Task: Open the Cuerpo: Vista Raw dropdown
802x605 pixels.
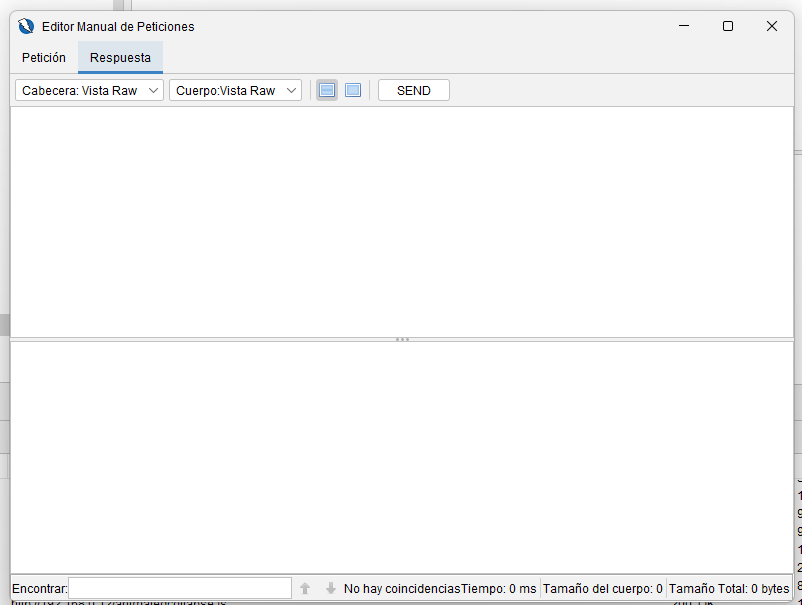Action: pos(235,90)
